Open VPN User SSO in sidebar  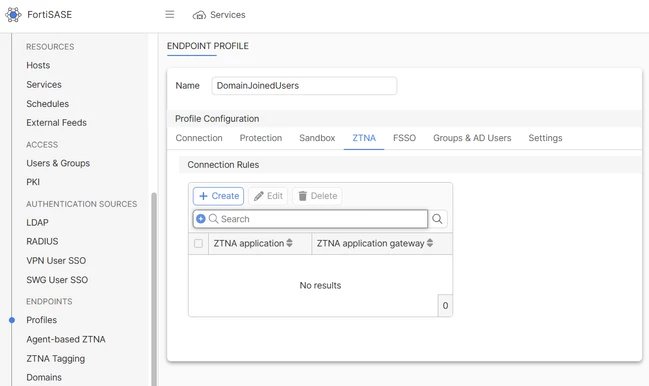tap(56, 261)
